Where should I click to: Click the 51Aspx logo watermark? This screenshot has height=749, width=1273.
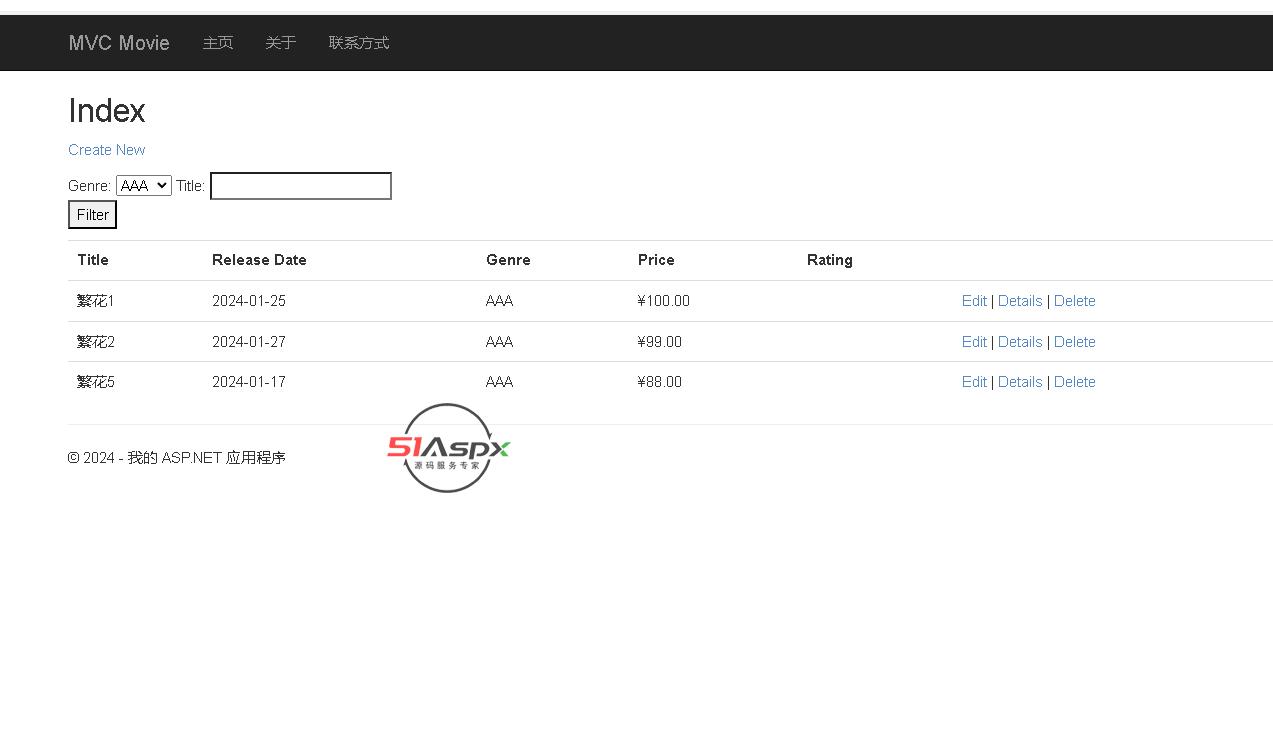(x=448, y=448)
